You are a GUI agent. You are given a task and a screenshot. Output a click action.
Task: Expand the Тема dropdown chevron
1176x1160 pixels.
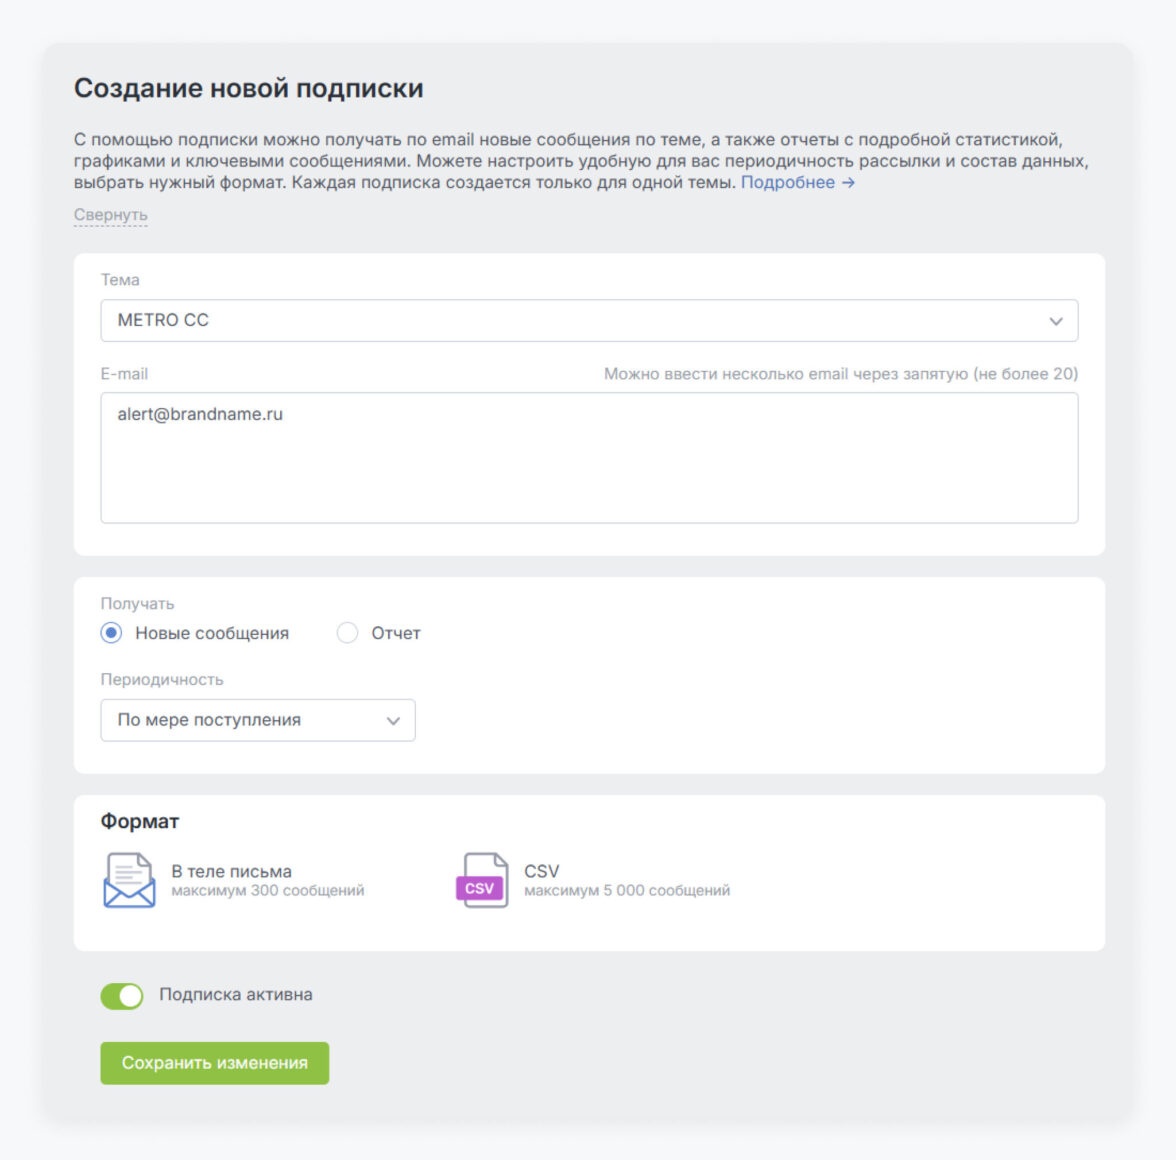pyautogui.click(x=1055, y=321)
